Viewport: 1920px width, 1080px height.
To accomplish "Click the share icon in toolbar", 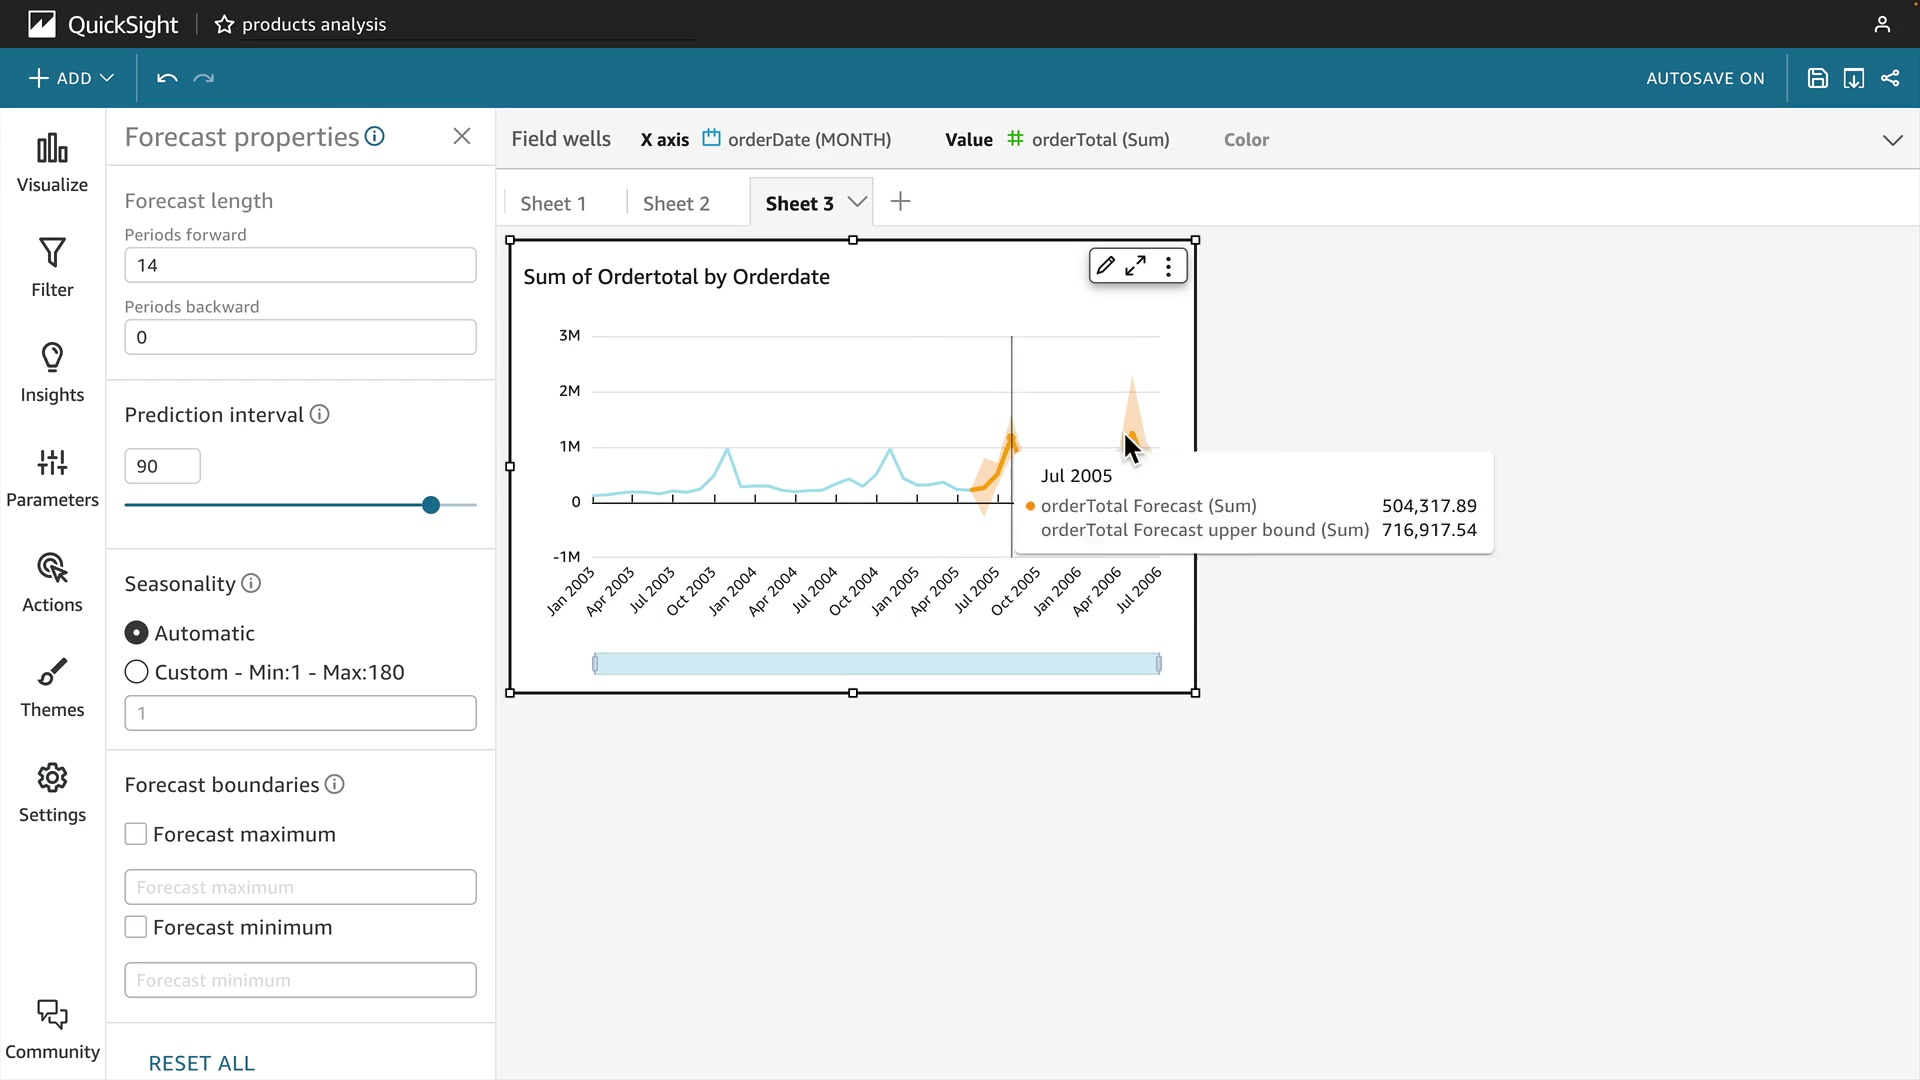I will tap(1890, 78).
